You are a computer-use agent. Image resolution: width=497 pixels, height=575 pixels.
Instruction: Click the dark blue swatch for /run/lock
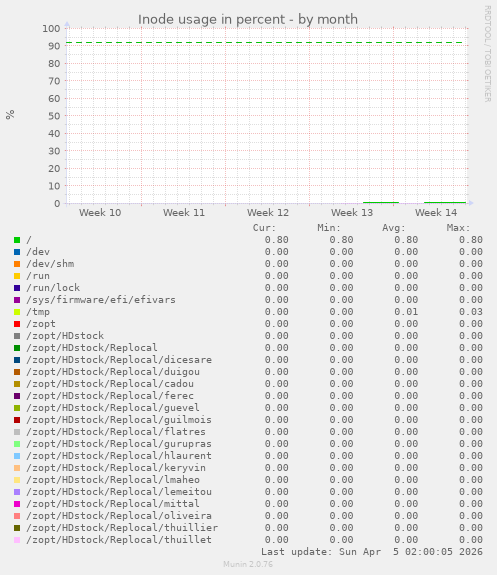click(17, 288)
